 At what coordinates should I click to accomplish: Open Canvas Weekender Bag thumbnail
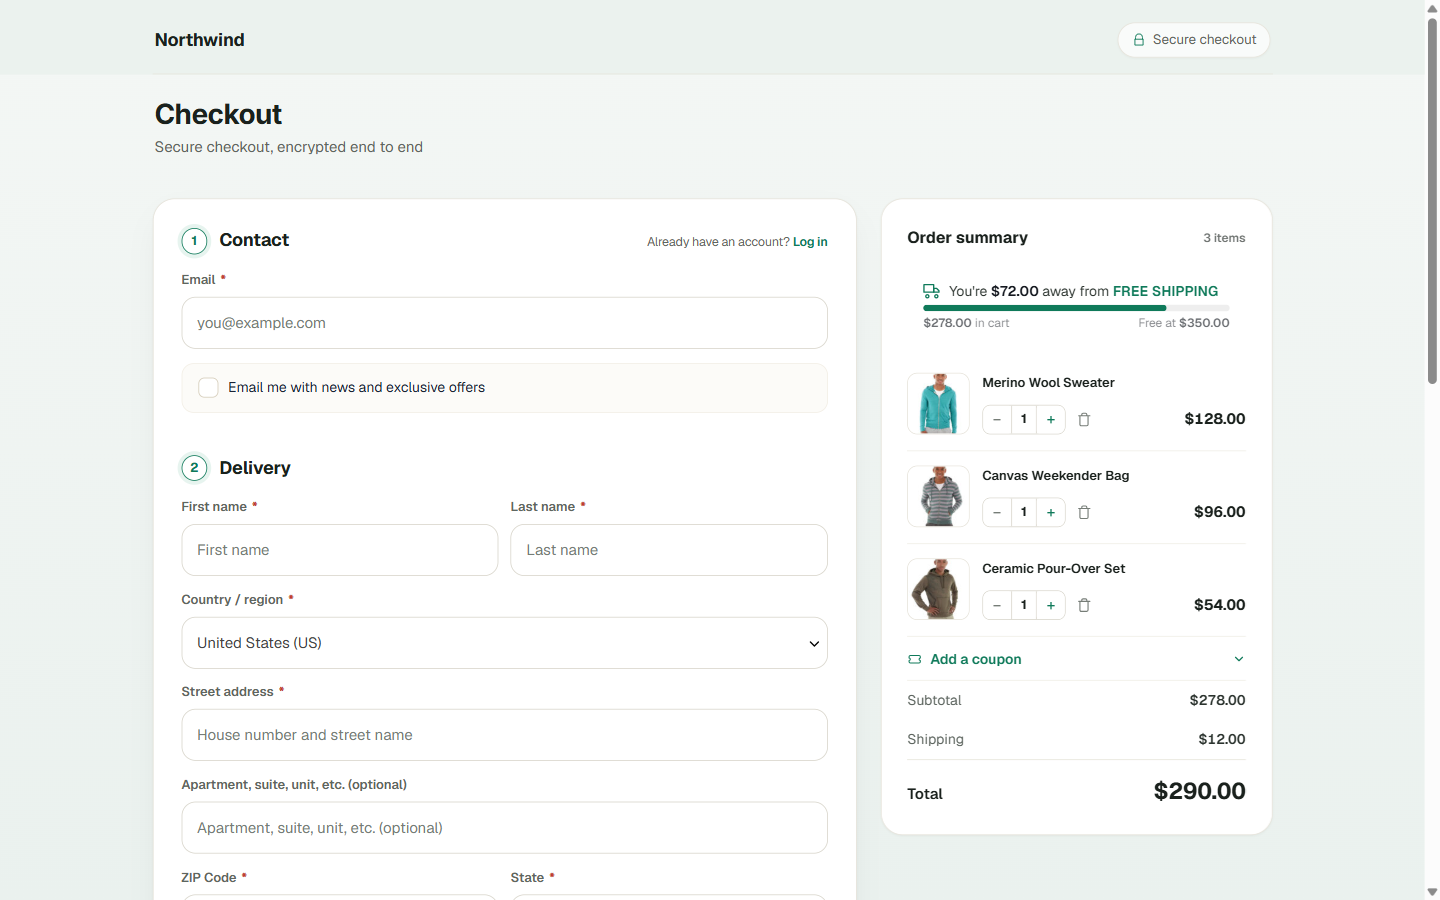(x=938, y=496)
